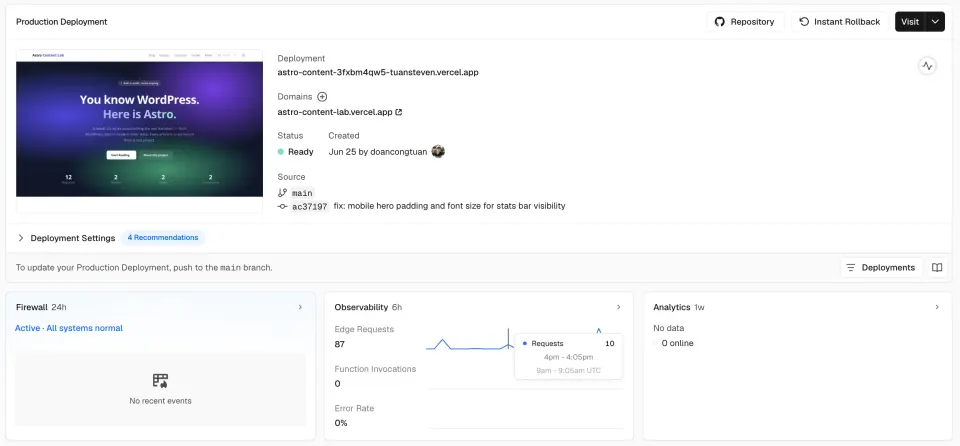Add a domain with the plus icon
The image size is (960, 446).
point(322,97)
